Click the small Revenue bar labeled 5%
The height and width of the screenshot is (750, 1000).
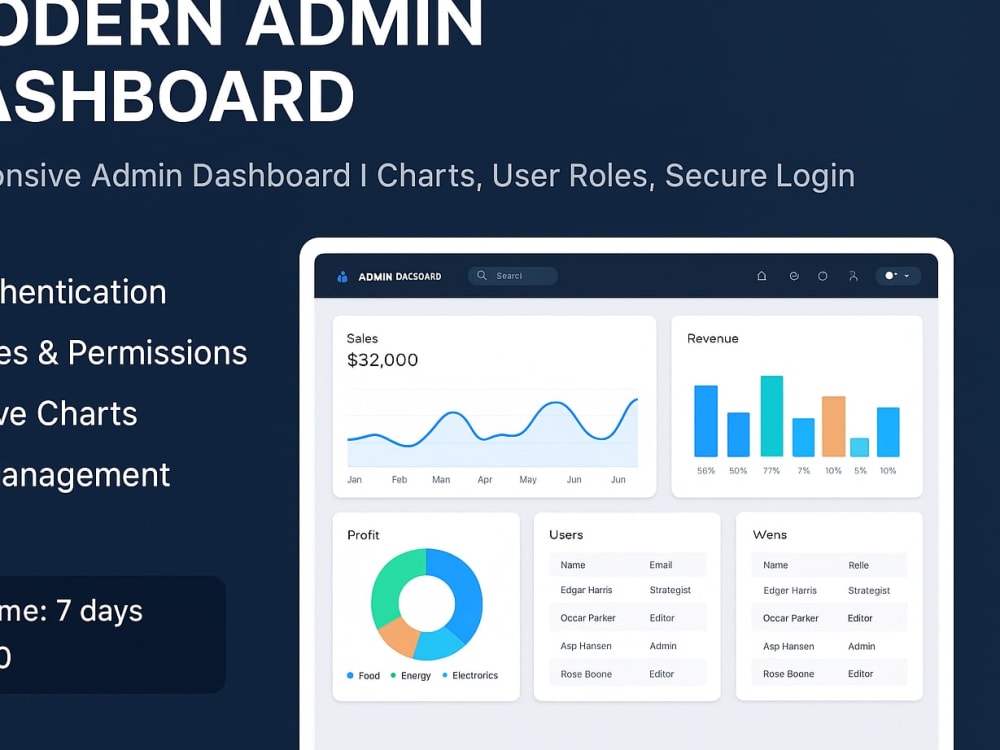click(860, 447)
